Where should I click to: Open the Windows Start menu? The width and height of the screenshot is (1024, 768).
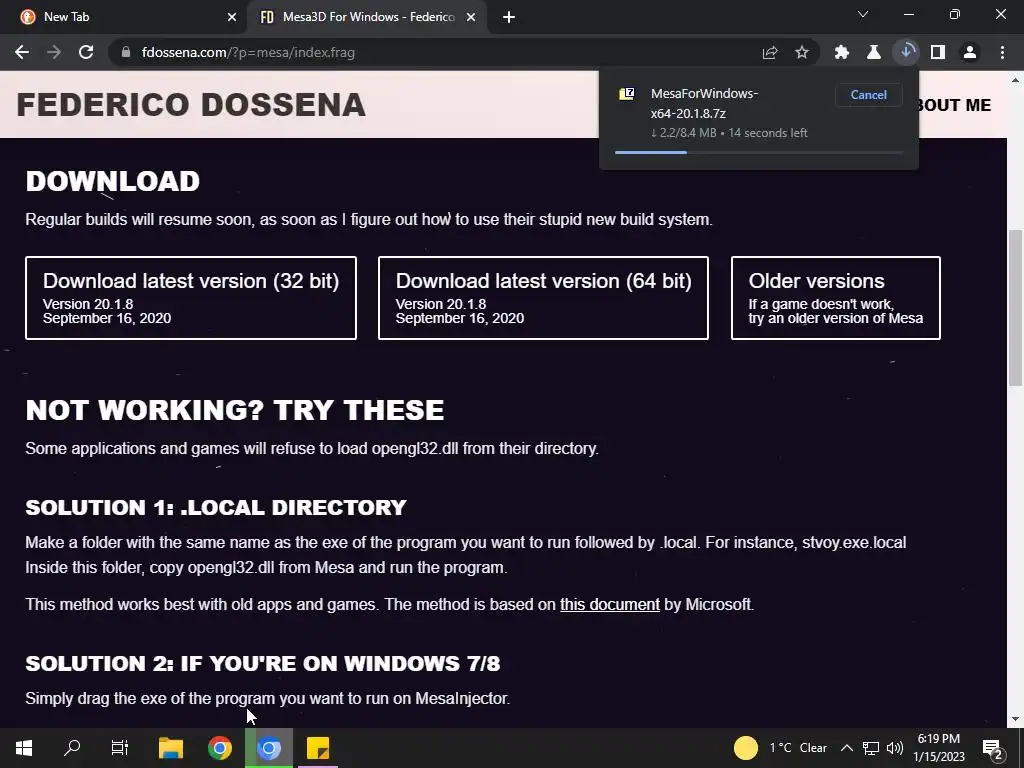pos(24,748)
